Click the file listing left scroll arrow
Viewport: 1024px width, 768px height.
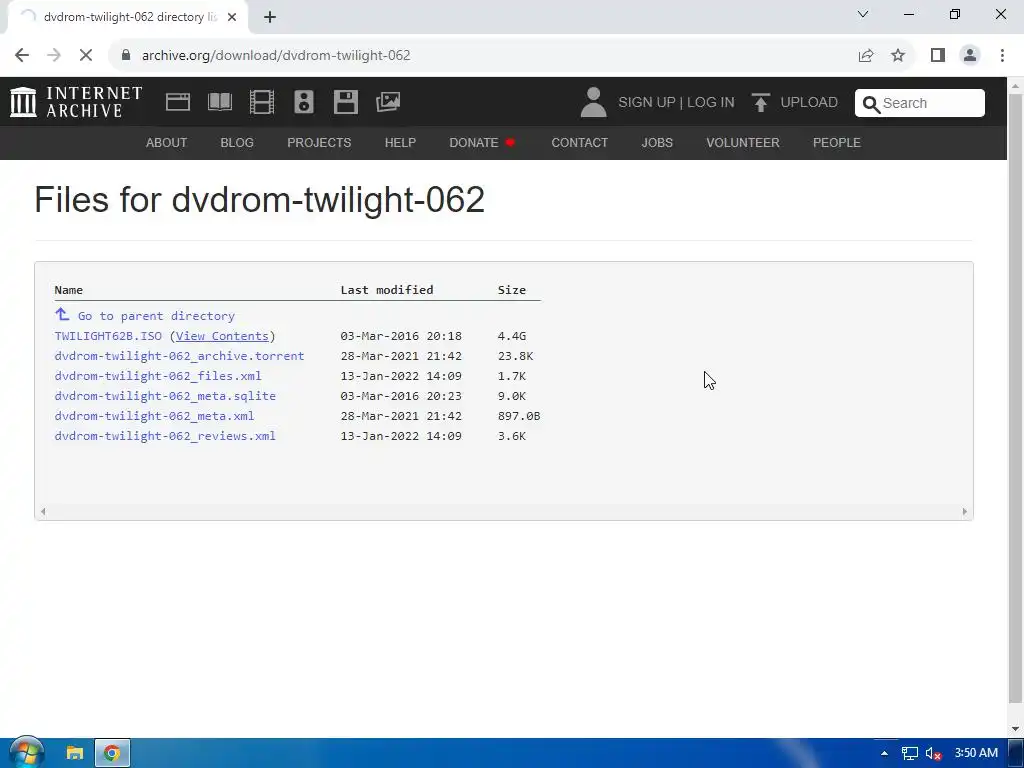(43, 511)
